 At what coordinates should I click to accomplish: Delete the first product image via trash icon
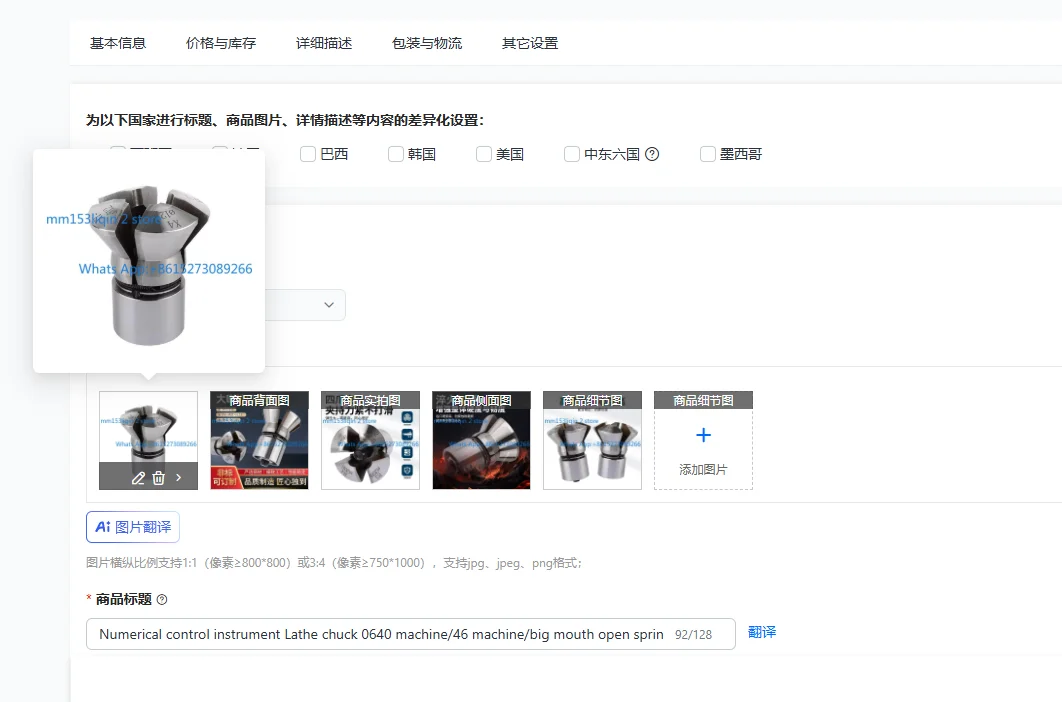[158, 478]
